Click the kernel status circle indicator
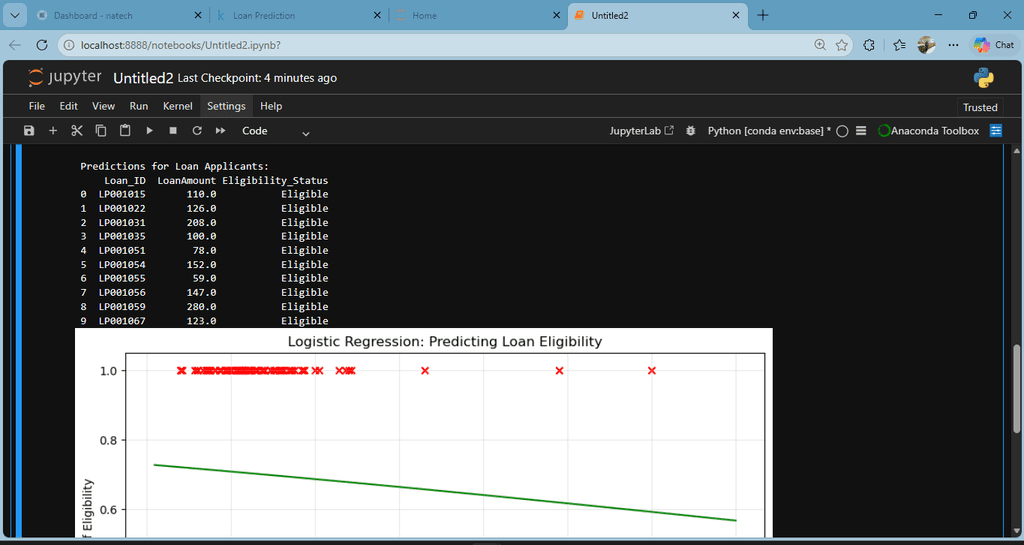The width and height of the screenshot is (1024, 545). point(842,131)
